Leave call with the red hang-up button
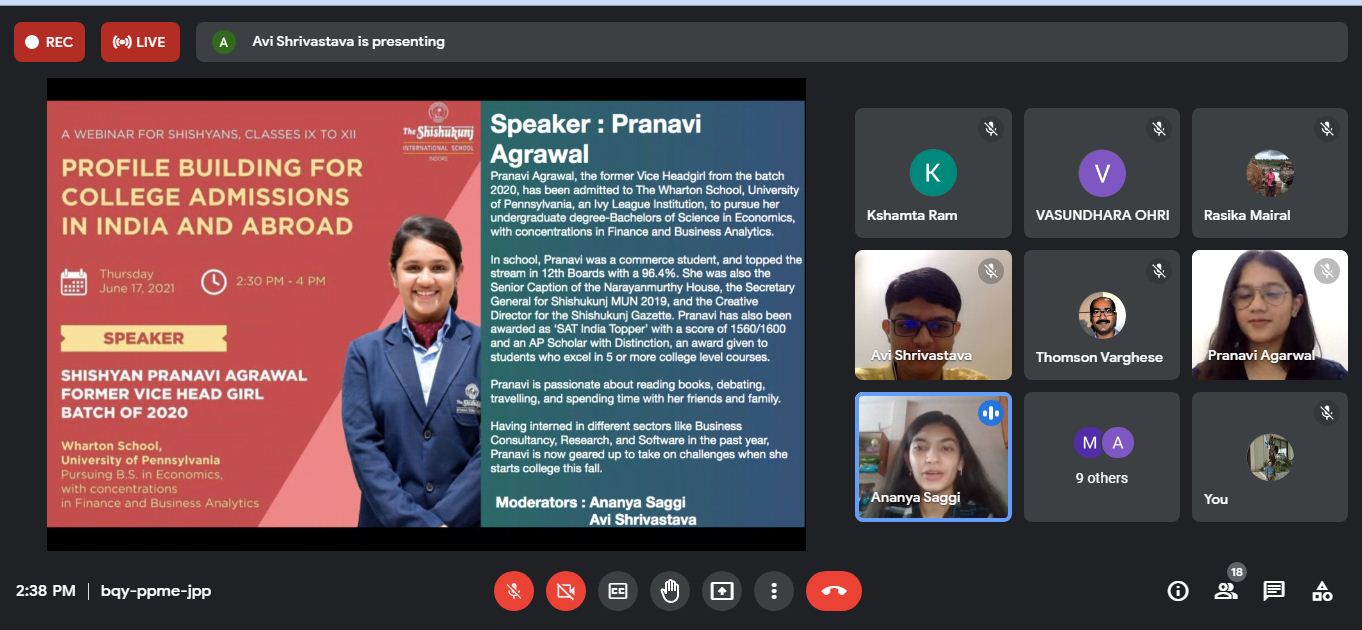The width and height of the screenshot is (1362, 630). click(x=834, y=591)
